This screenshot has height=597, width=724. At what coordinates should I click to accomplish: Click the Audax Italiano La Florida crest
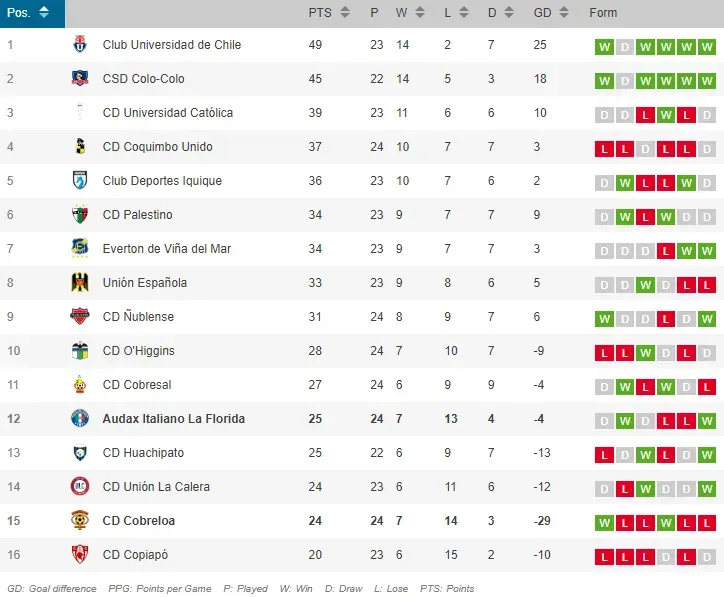(80, 419)
